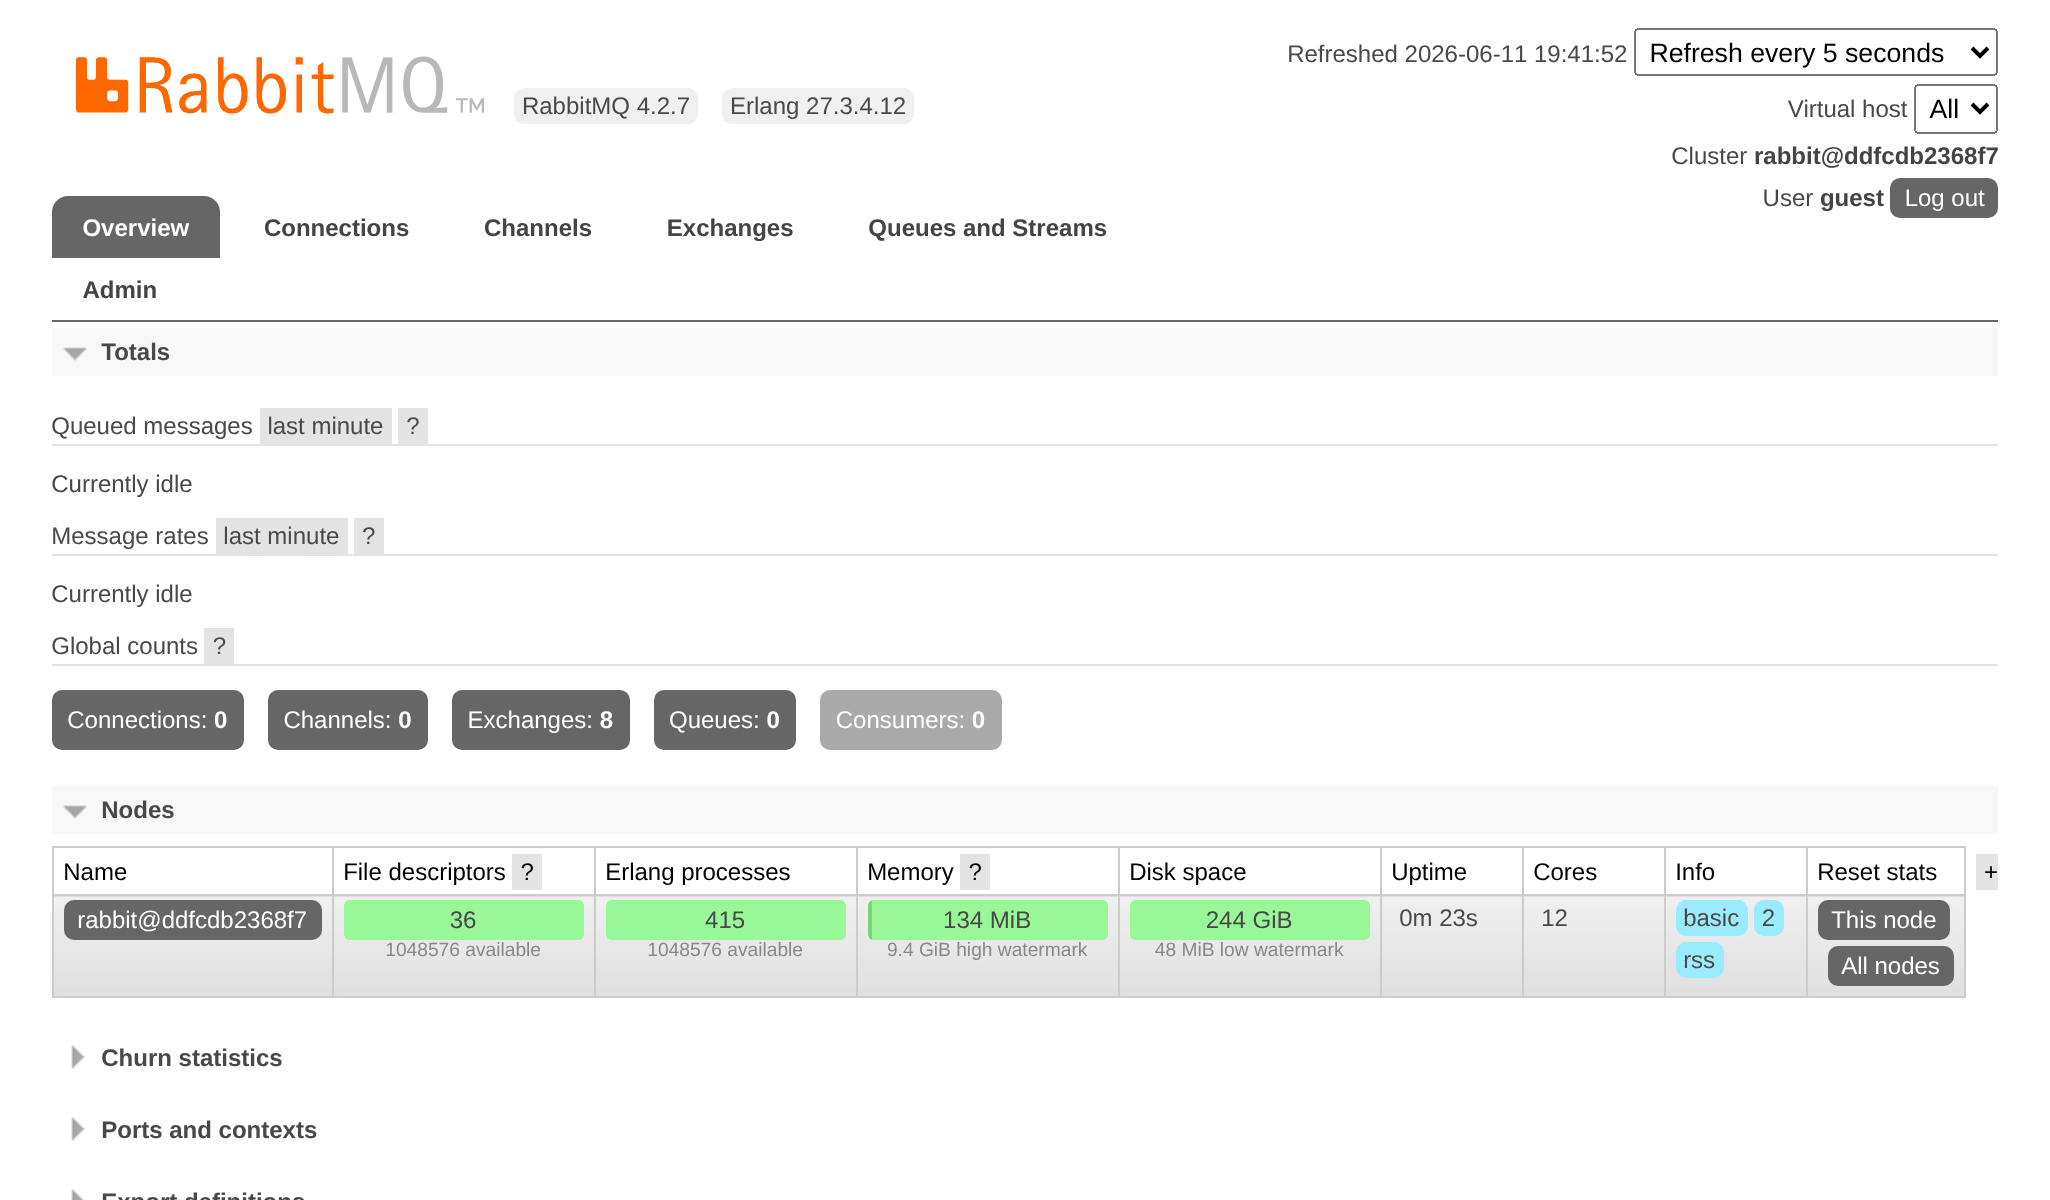Screen dimensions: 2050x1200
Task: Open node rabbit@ddfcdb2368f7 details
Action: click(192, 920)
